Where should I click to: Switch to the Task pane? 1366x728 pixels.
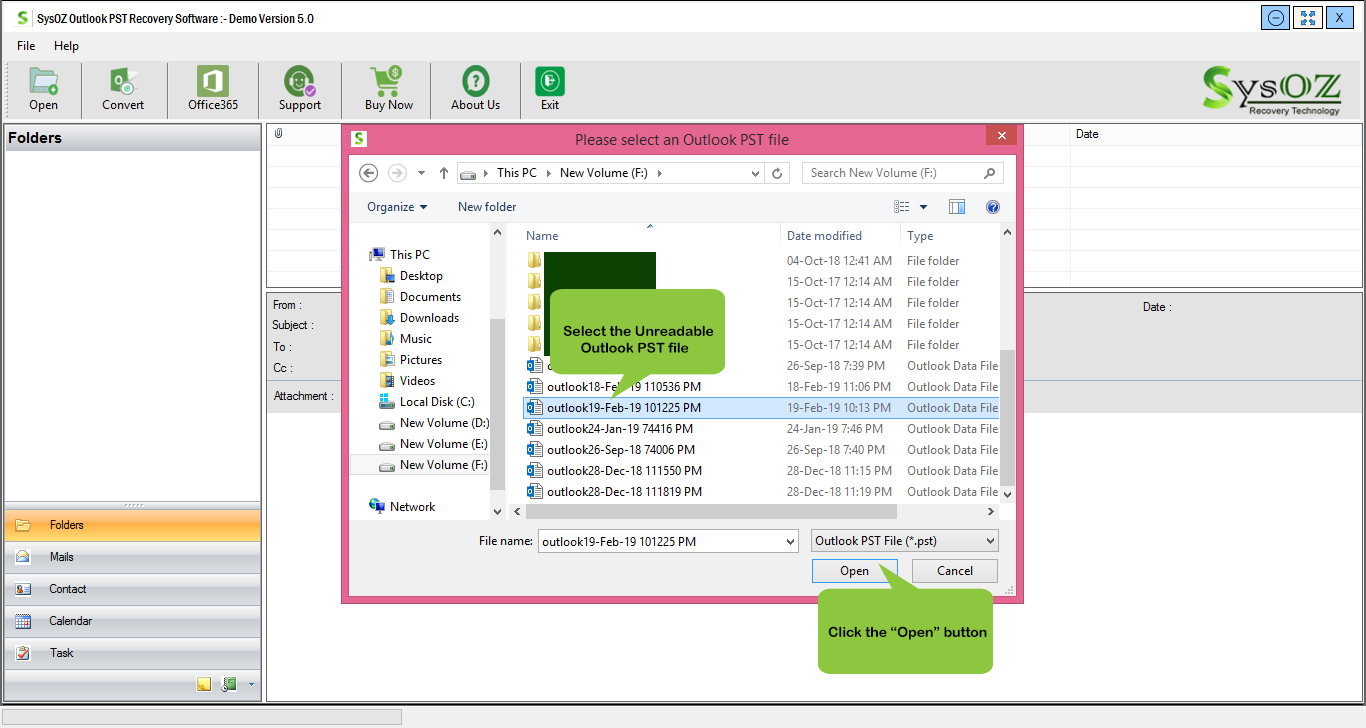(133, 653)
